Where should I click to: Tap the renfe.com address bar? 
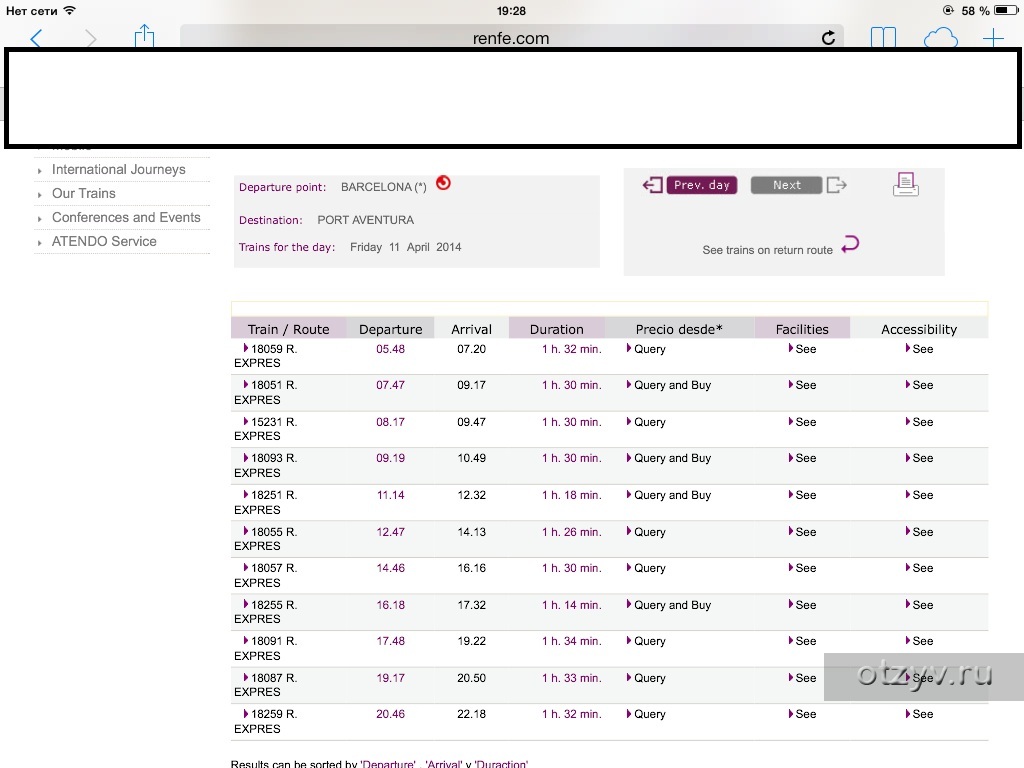click(510, 39)
